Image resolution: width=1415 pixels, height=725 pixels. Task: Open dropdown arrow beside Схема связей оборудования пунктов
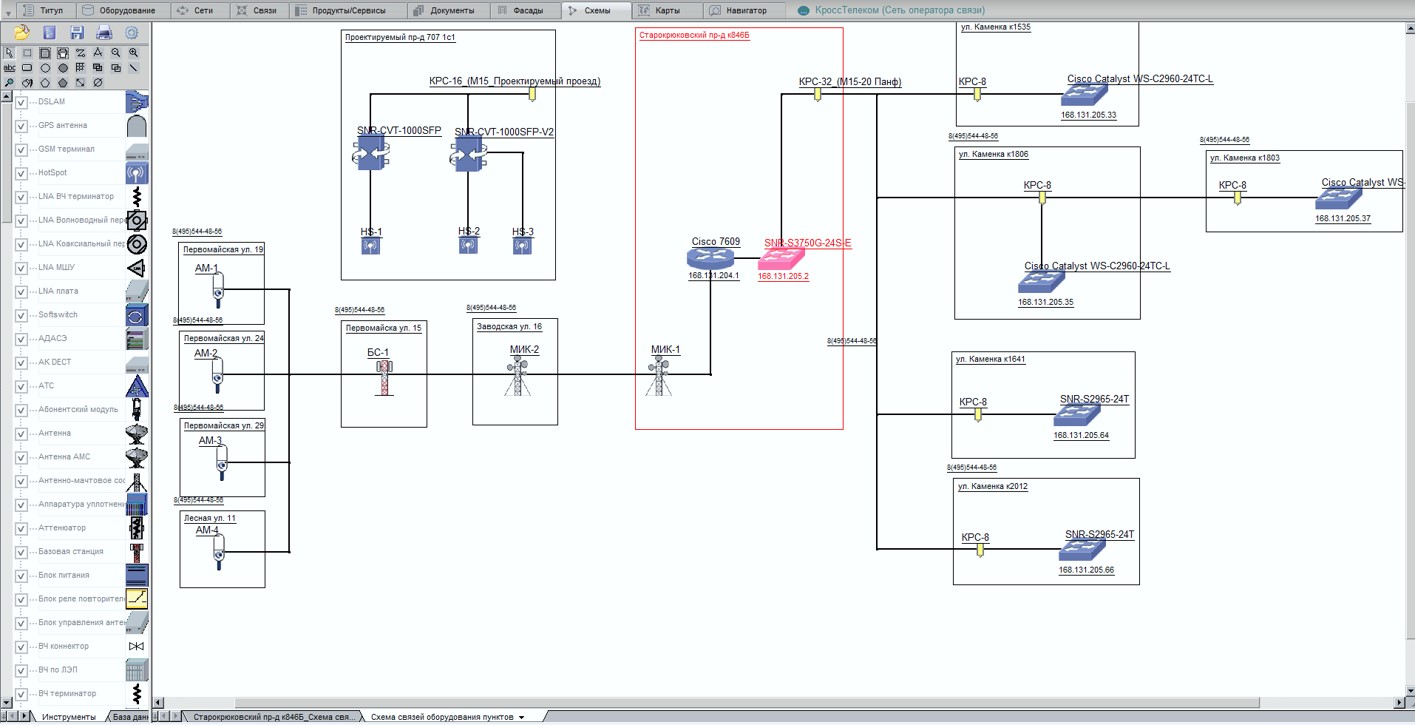(x=522, y=717)
